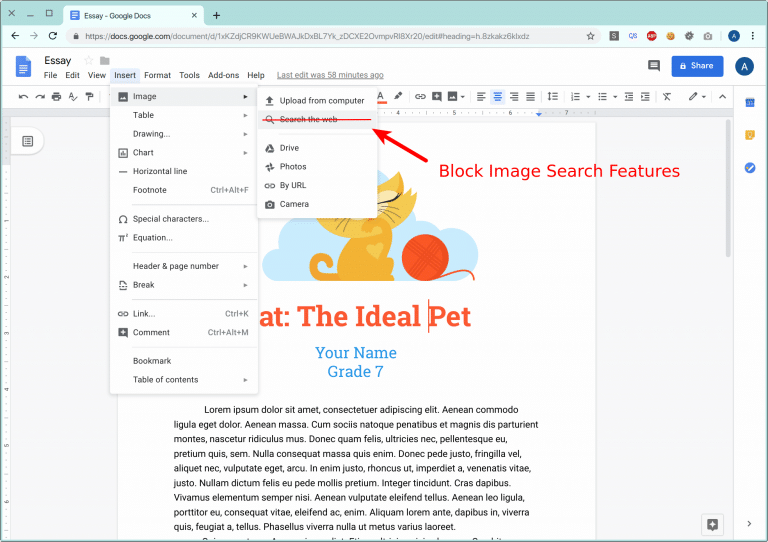Open bulleted list options arrow

pos(615,97)
